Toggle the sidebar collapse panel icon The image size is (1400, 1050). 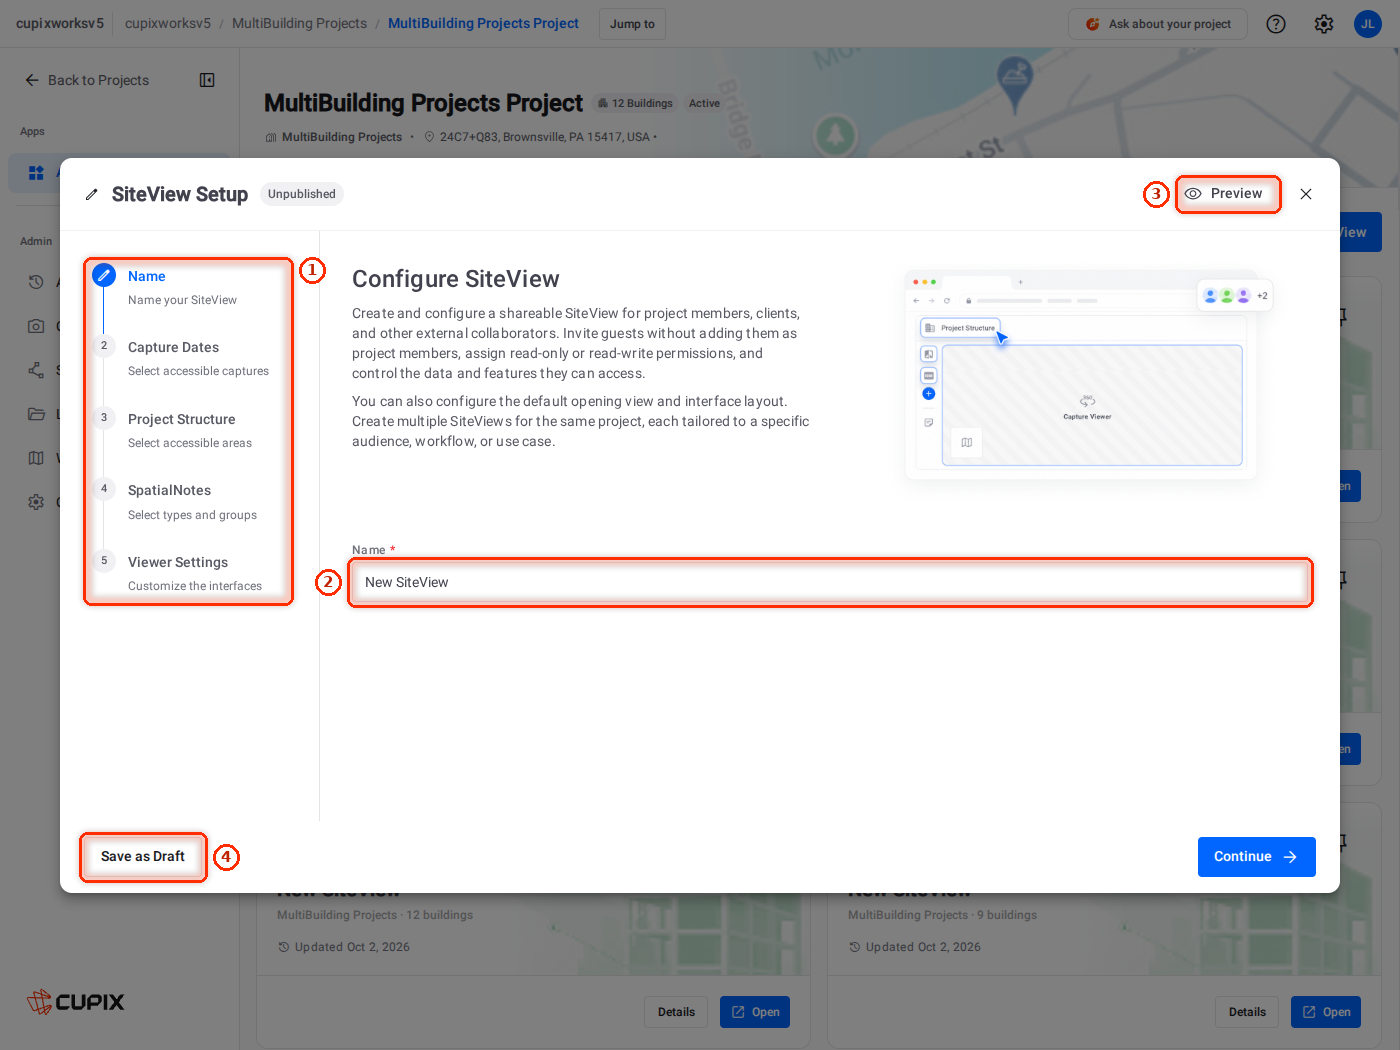coord(207,80)
